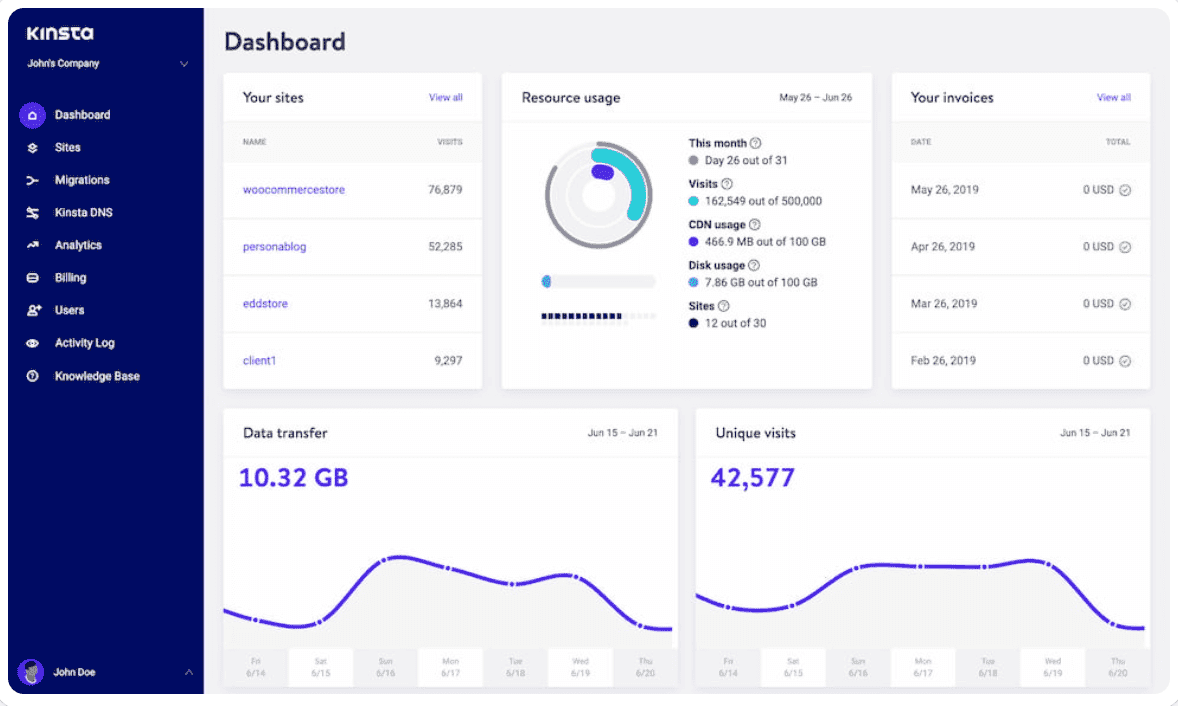The width and height of the screenshot is (1178, 706).
Task: Switch to Sat 6/15 on Data transfer chart
Action: click(320, 667)
